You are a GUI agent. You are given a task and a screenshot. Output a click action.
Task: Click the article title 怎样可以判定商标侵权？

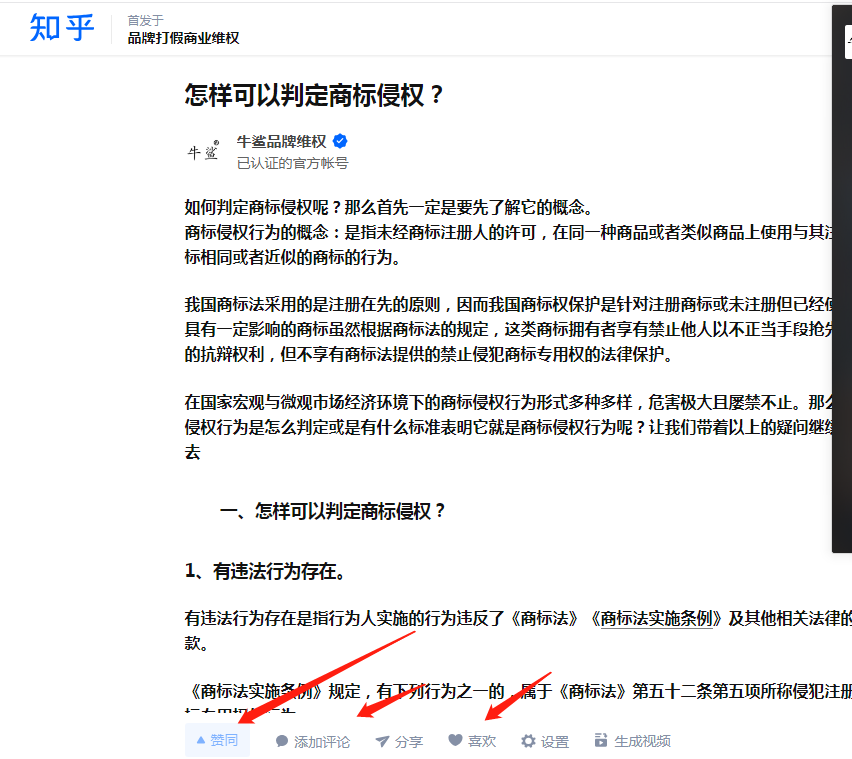tap(314, 96)
